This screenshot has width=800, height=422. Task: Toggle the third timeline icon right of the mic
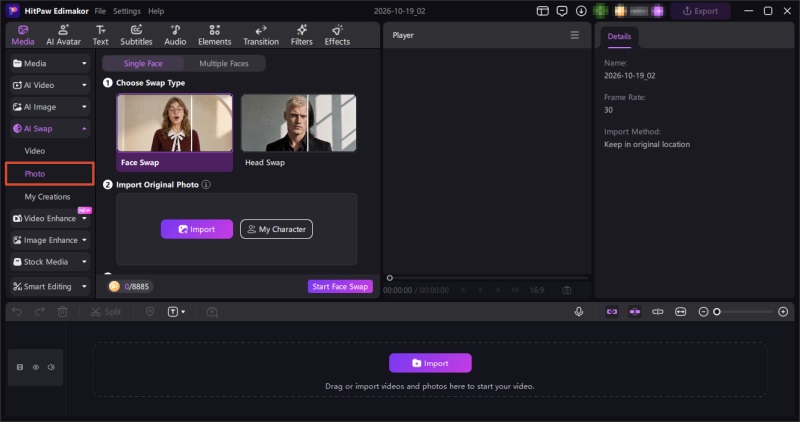658,311
